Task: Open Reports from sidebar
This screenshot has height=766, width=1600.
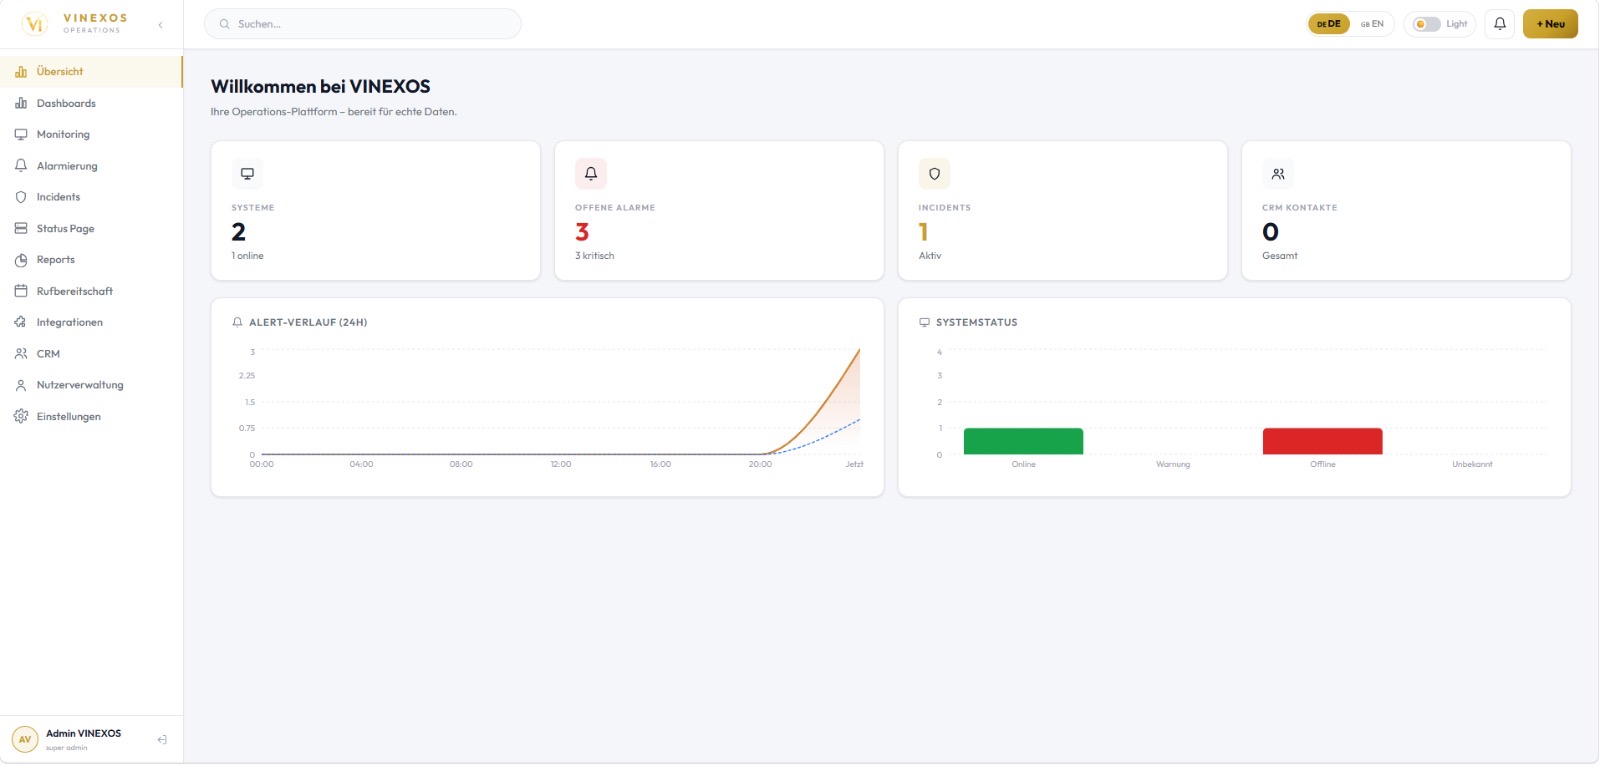Action: 91,260
